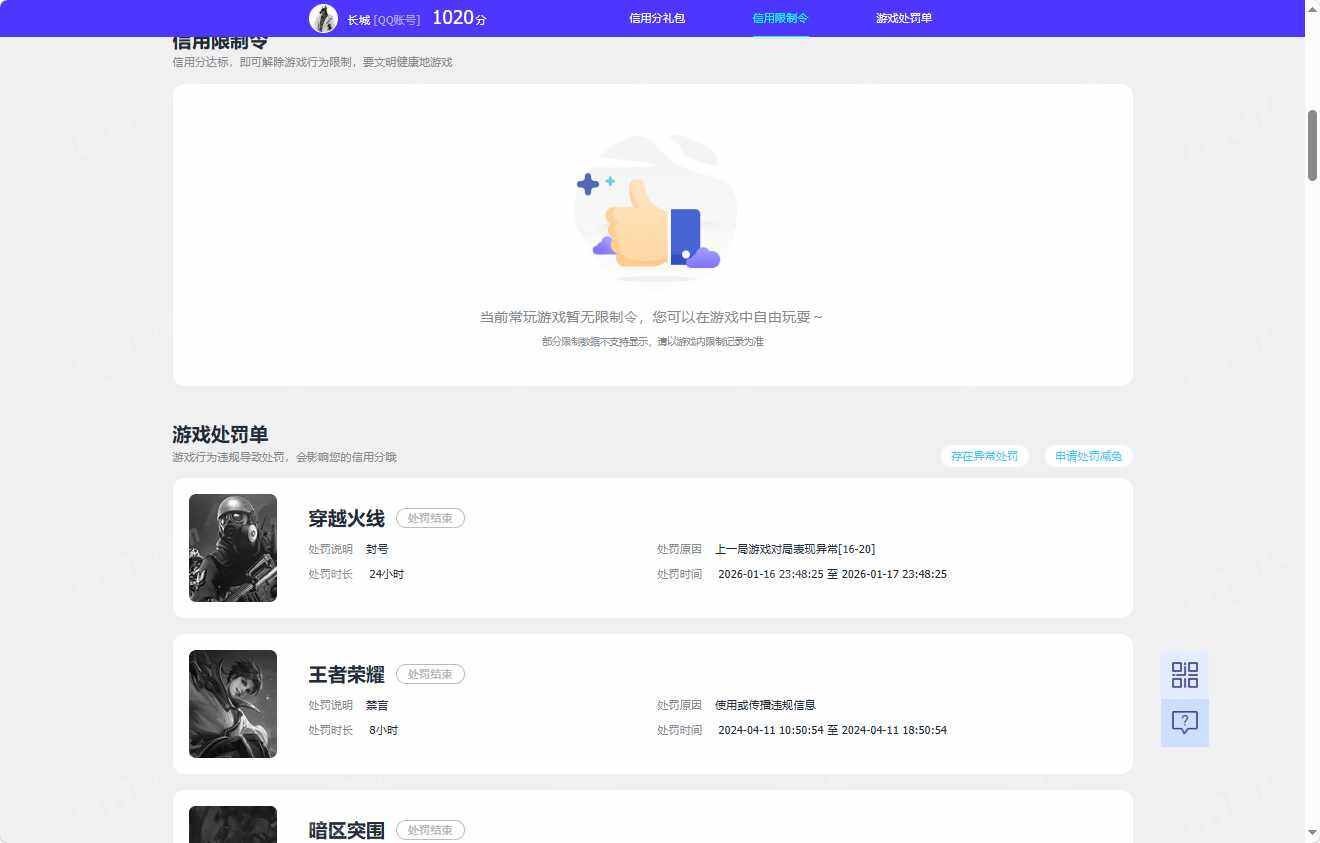
Task: Click the 穿越火线 game title
Action: (346, 518)
